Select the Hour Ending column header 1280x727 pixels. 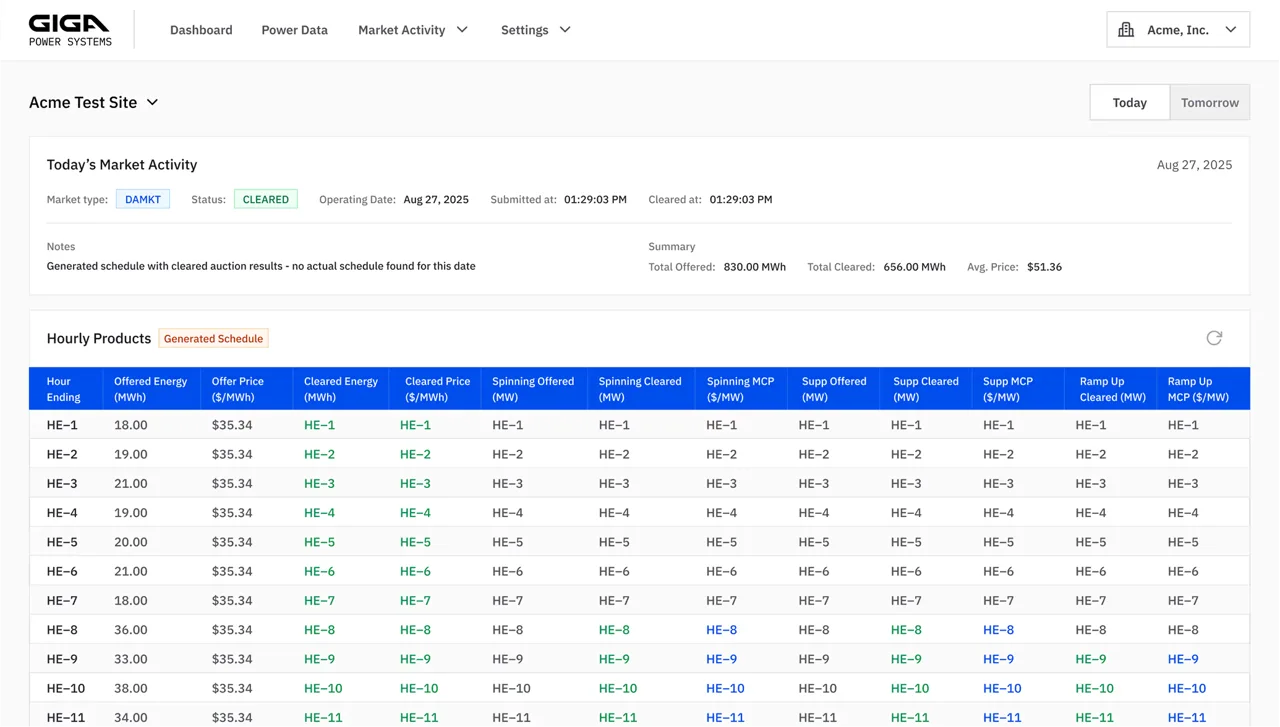pyautogui.click(x=64, y=389)
